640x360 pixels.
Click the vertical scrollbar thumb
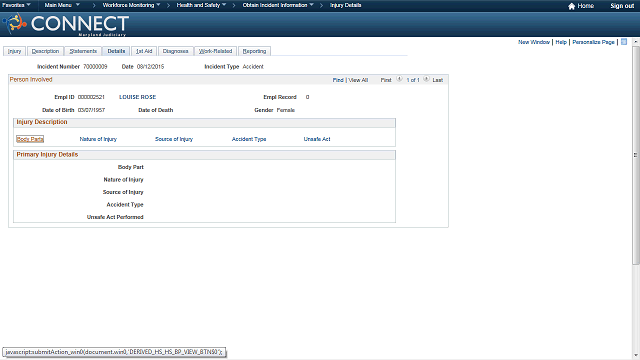[x=636, y=155]
